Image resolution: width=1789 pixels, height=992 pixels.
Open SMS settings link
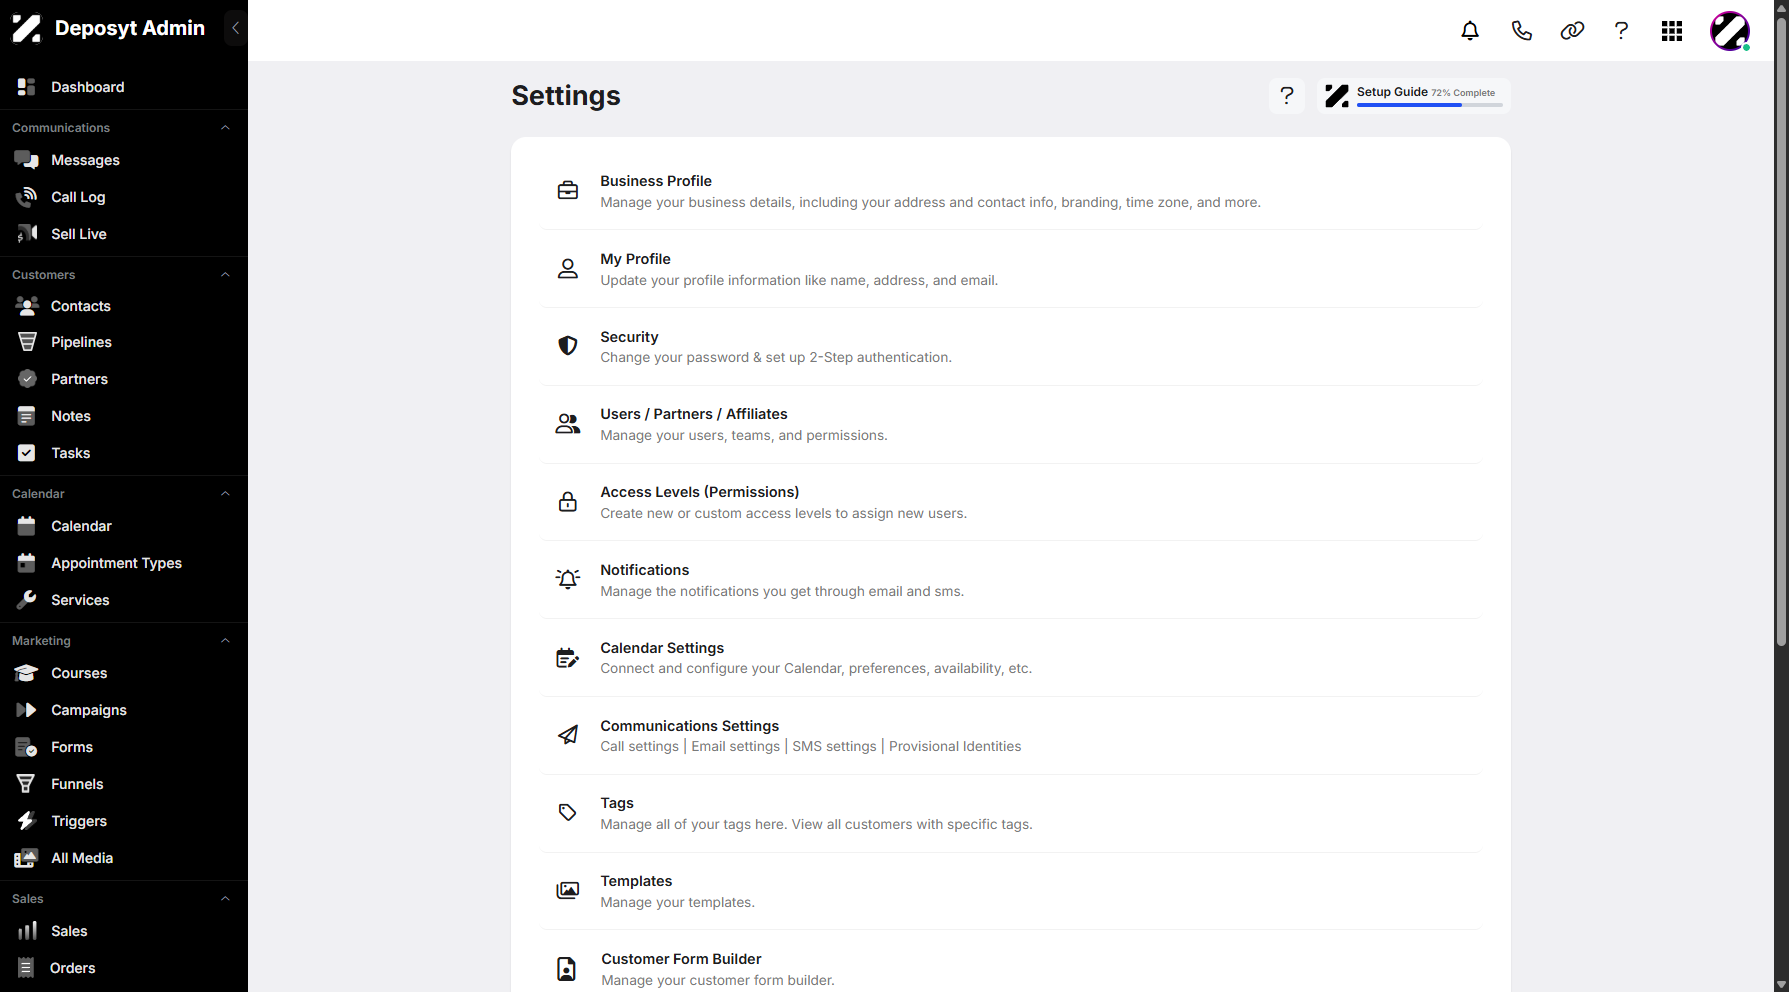pos(834,746)
